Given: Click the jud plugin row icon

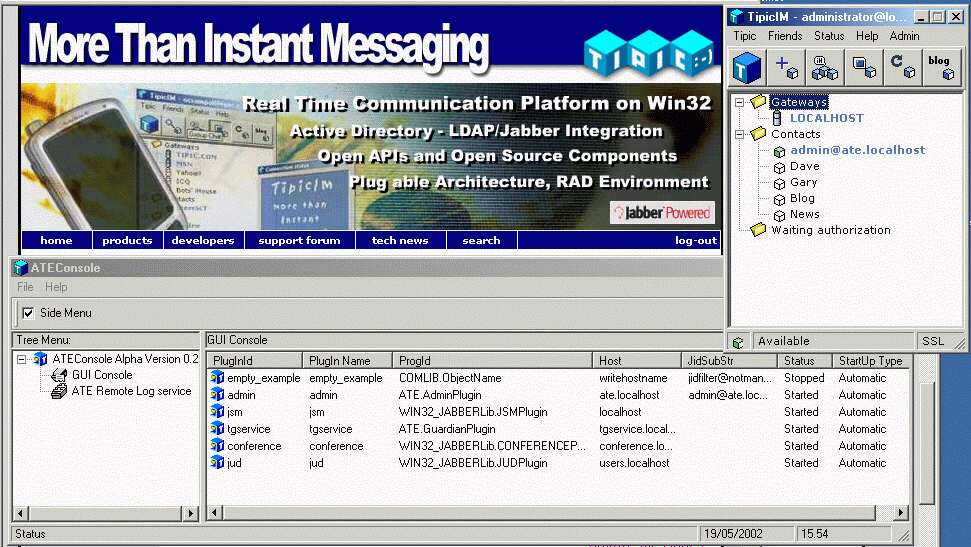Looking at the screenshot, I should (x=217, y=462).
